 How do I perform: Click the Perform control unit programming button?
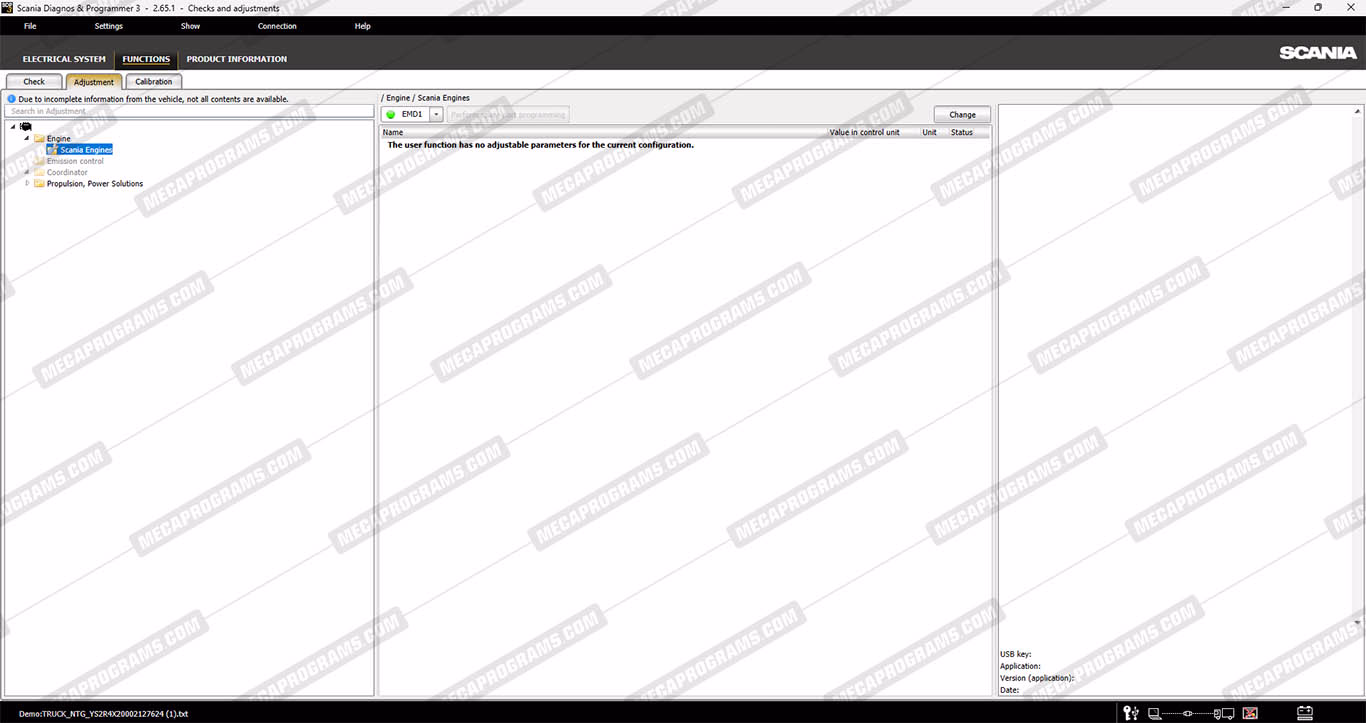[x=508, y=115]
